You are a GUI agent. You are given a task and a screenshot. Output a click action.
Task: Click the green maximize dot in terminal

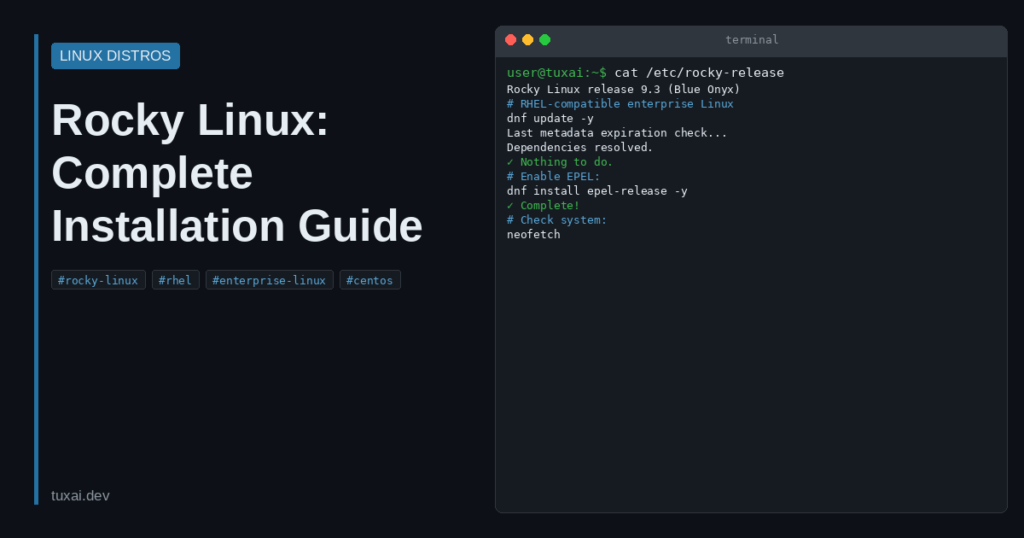(545, 40)
